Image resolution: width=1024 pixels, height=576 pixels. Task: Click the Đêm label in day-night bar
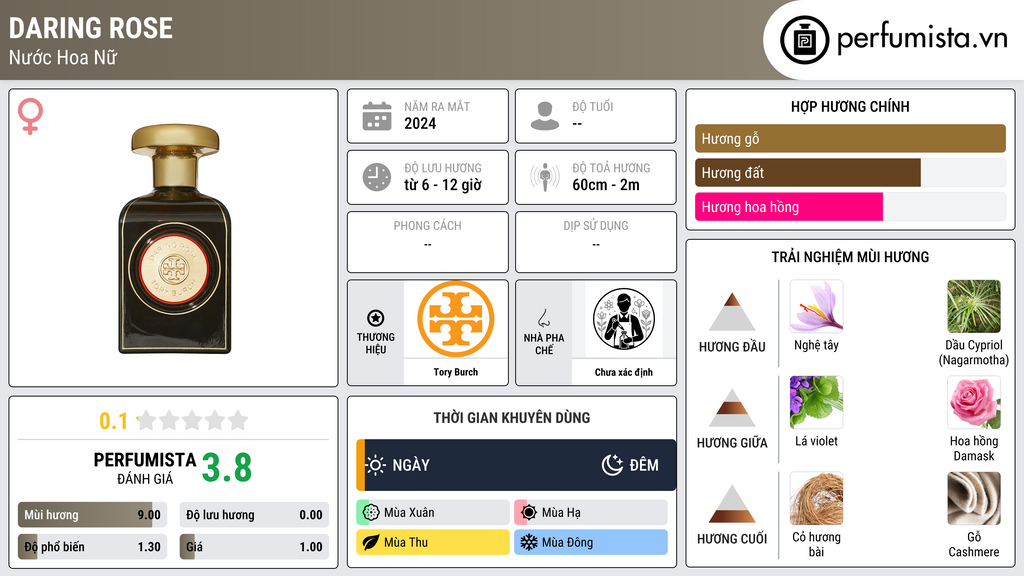(644, 465)
